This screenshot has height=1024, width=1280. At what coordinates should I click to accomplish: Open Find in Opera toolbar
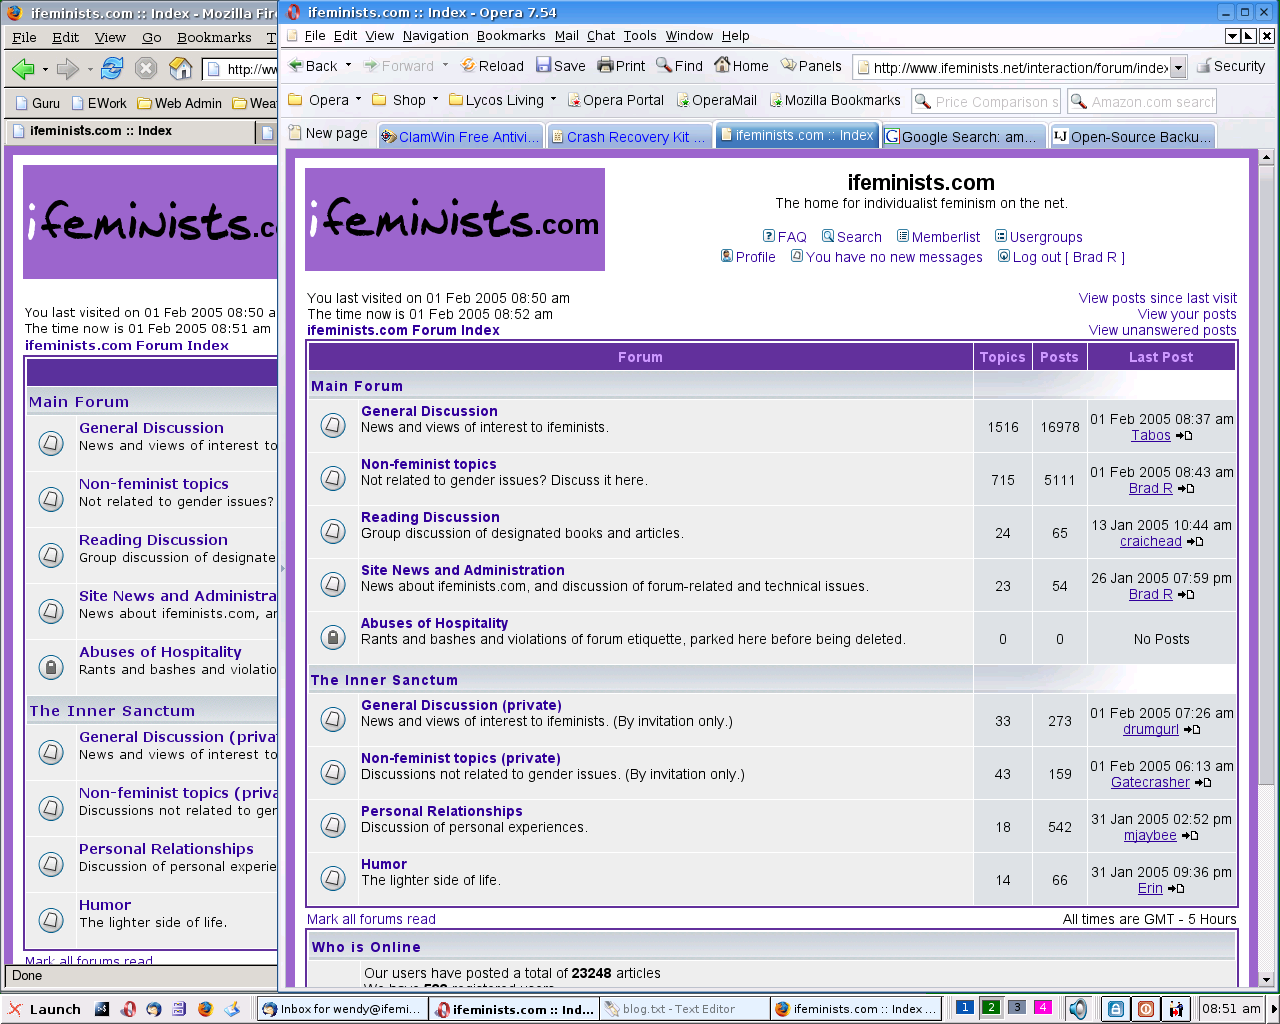680,66
